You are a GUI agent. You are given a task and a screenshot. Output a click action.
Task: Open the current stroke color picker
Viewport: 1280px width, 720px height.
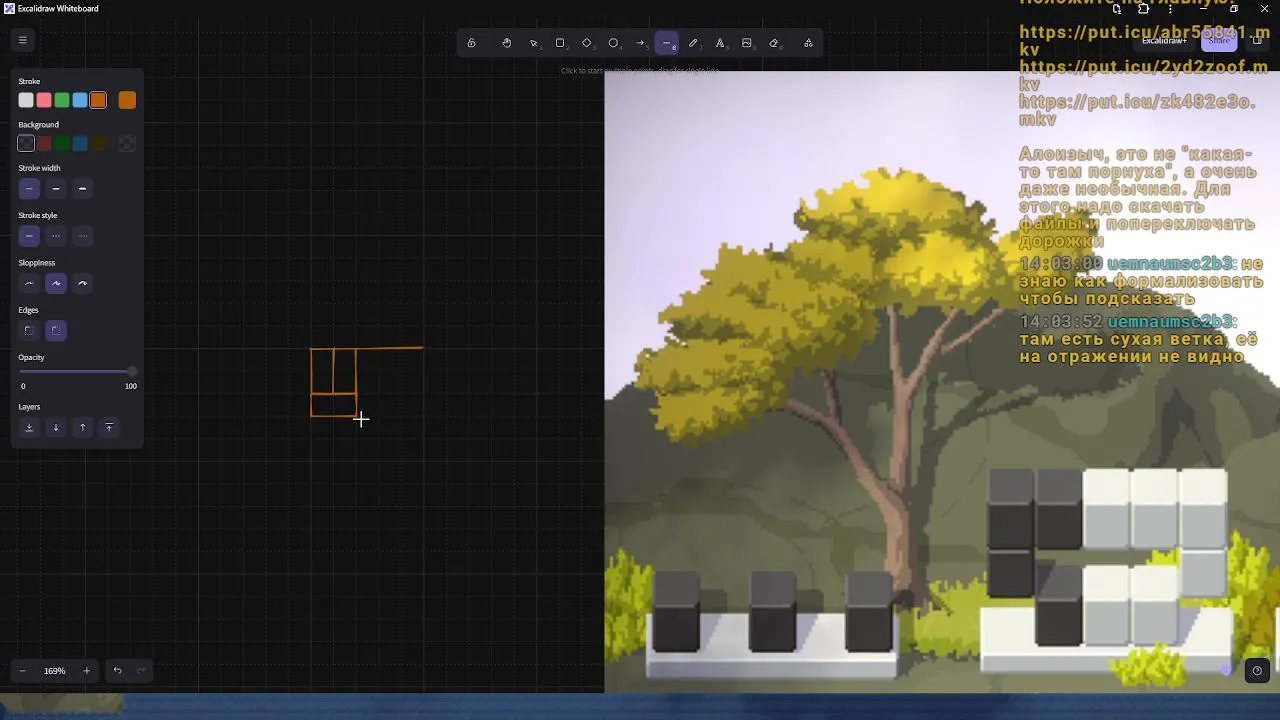click(x=127, y=100)
